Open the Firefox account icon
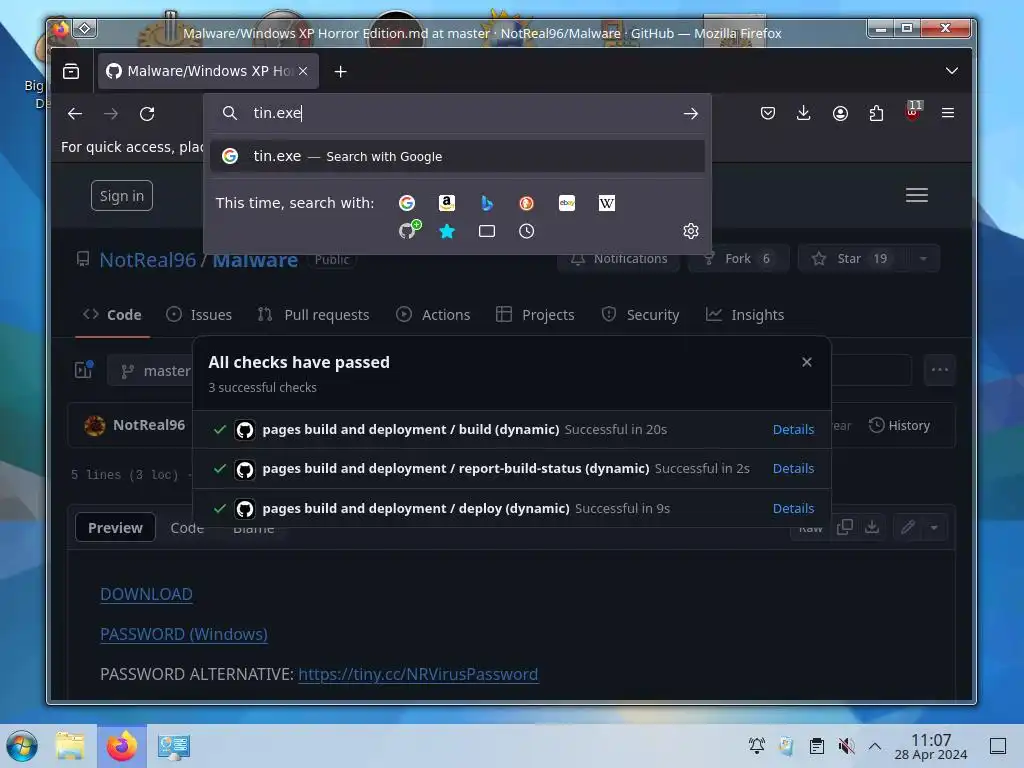The width and height of the screenshot is (1024, 768). [x=840, y=114]
